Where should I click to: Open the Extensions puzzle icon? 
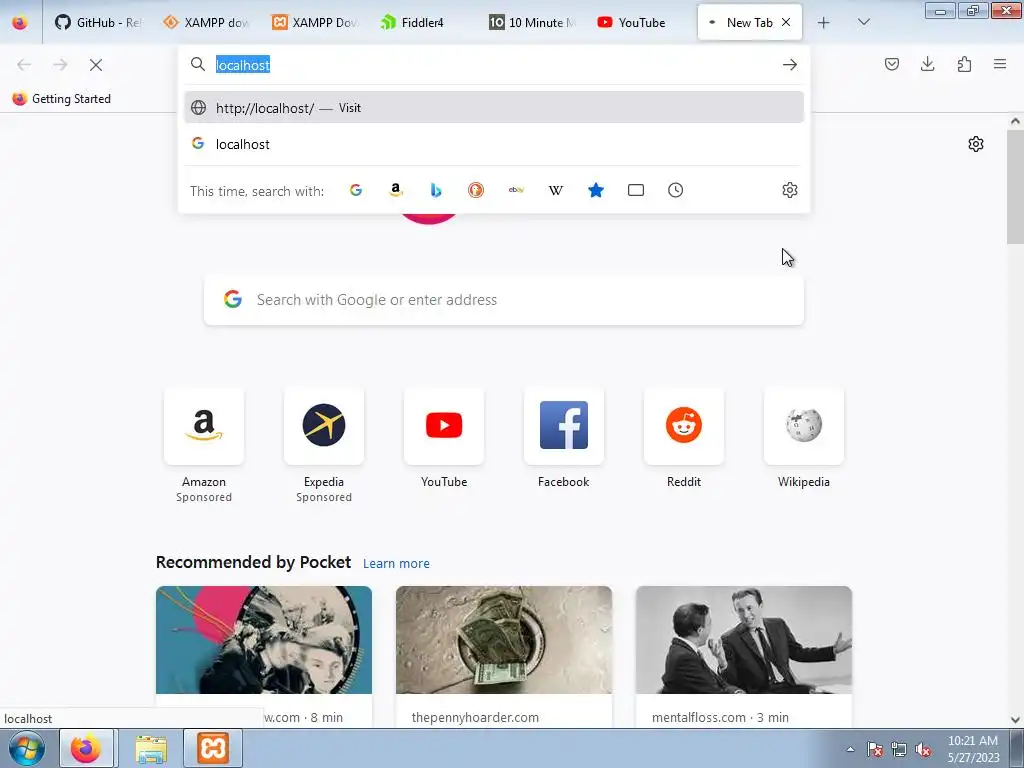coord(964,64)
